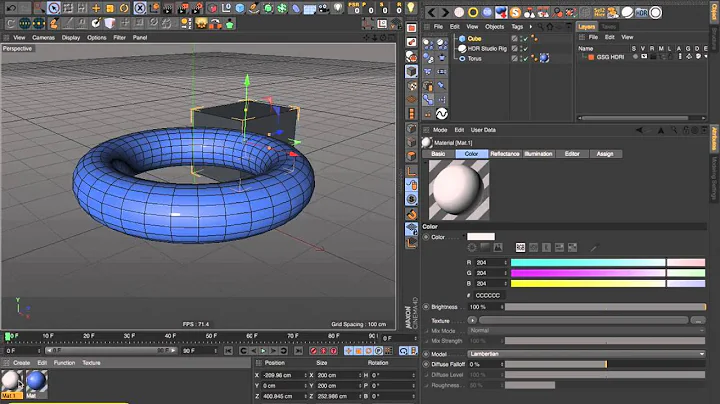Click the R value stepper arrows
Screen dimensions: 720x404
point(506,263)
